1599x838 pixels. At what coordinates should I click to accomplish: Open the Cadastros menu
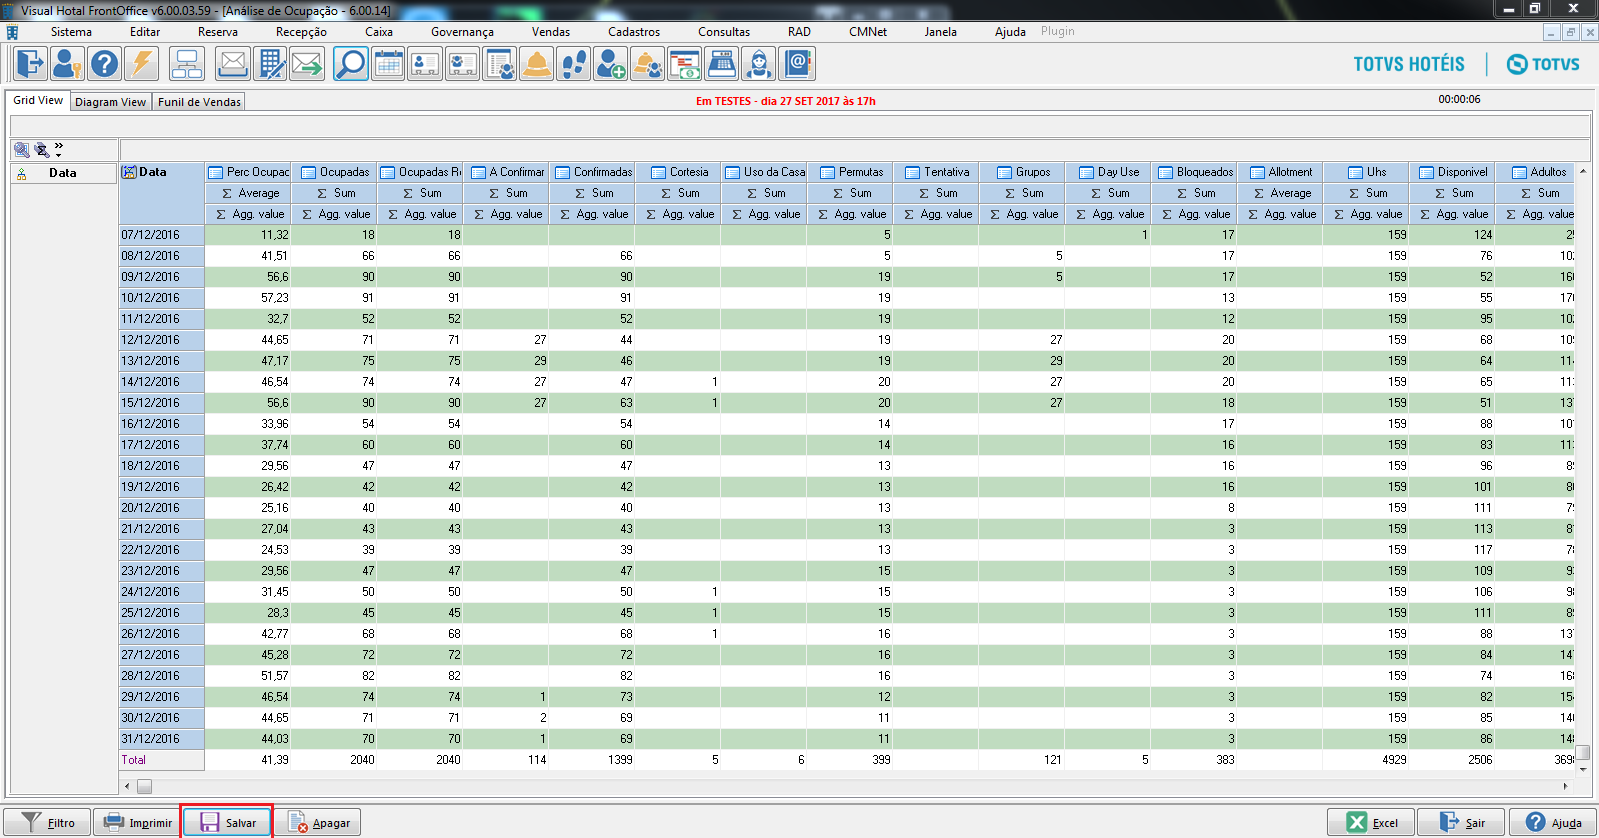coord(634,32)
